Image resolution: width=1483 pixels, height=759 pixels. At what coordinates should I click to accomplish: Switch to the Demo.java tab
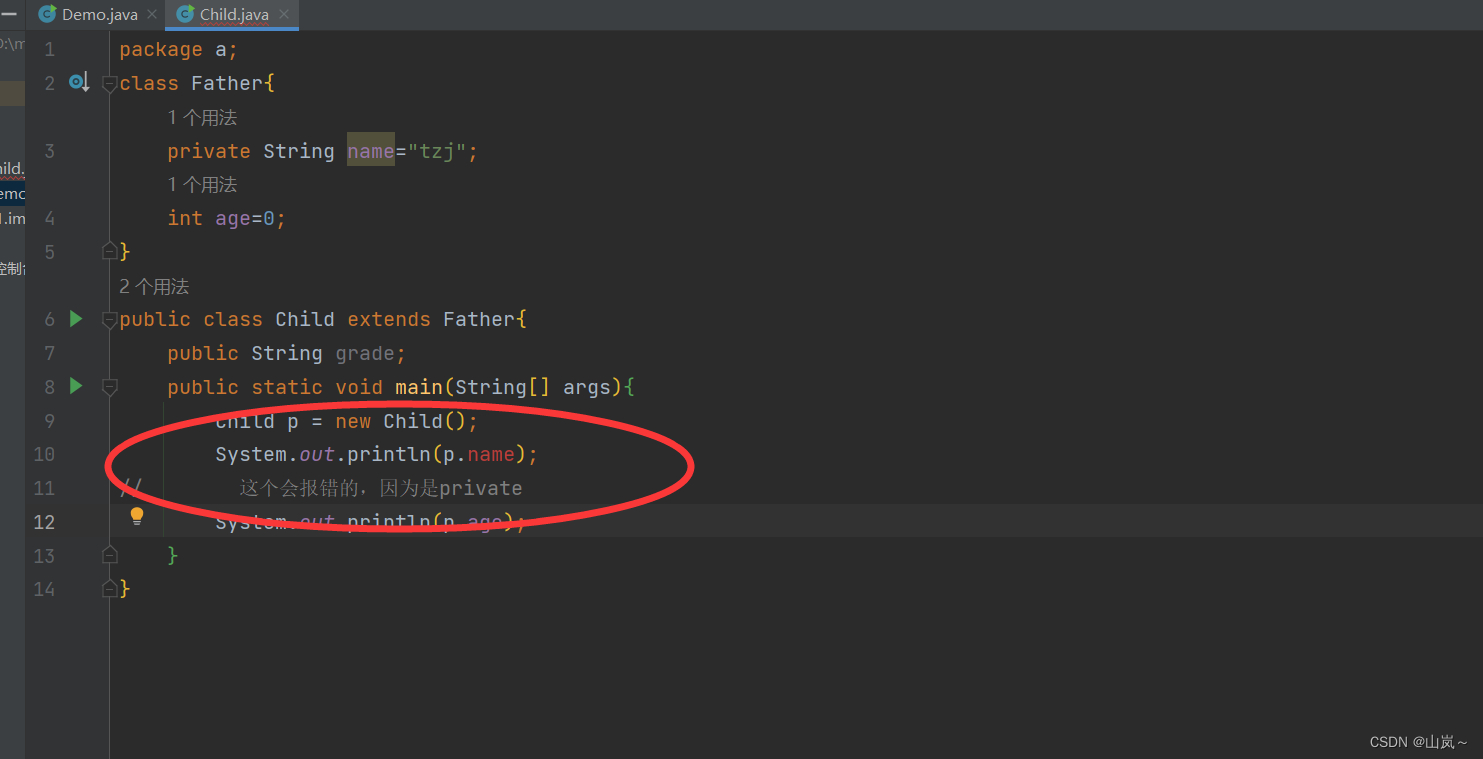pos(98,14)
